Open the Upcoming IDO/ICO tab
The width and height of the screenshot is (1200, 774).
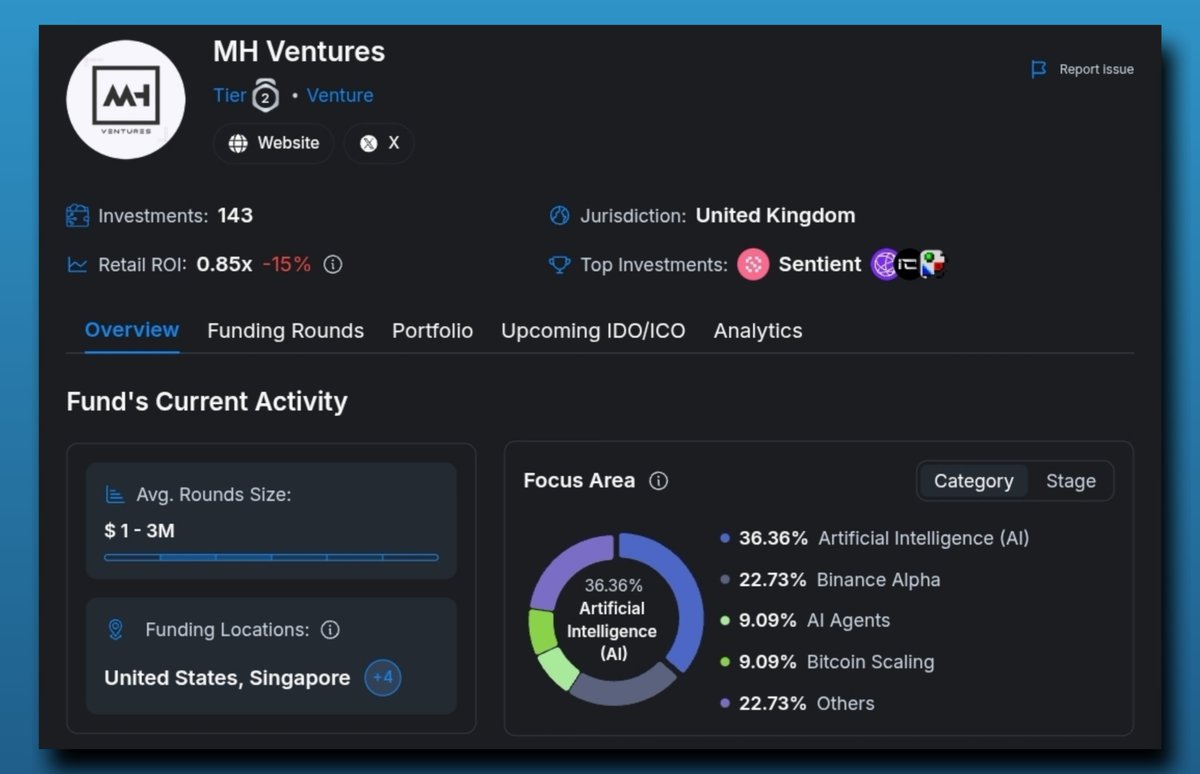(x=593, y=331)
